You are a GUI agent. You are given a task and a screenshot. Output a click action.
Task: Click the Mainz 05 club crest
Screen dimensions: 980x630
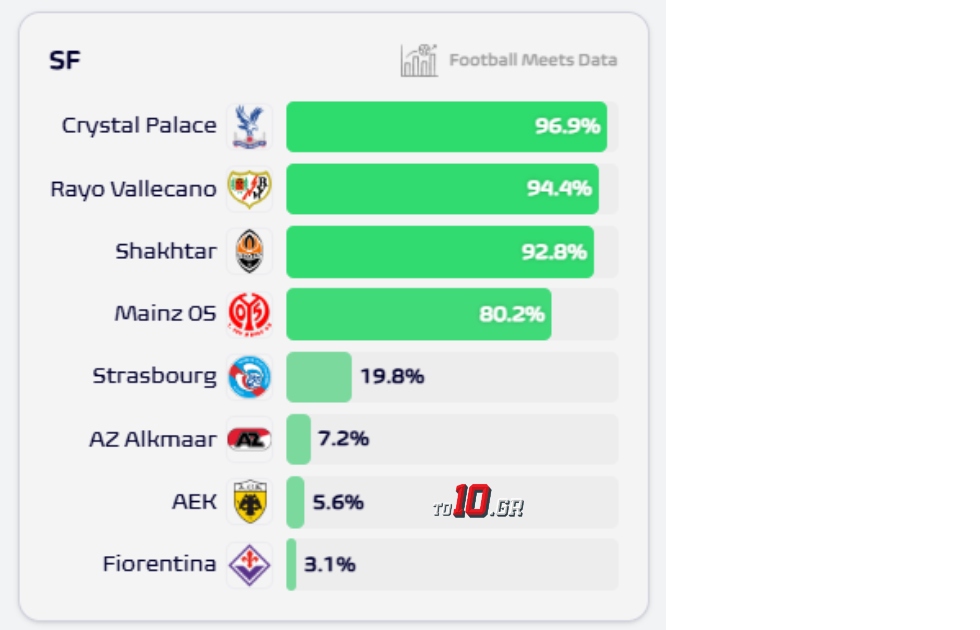point(248,314)
